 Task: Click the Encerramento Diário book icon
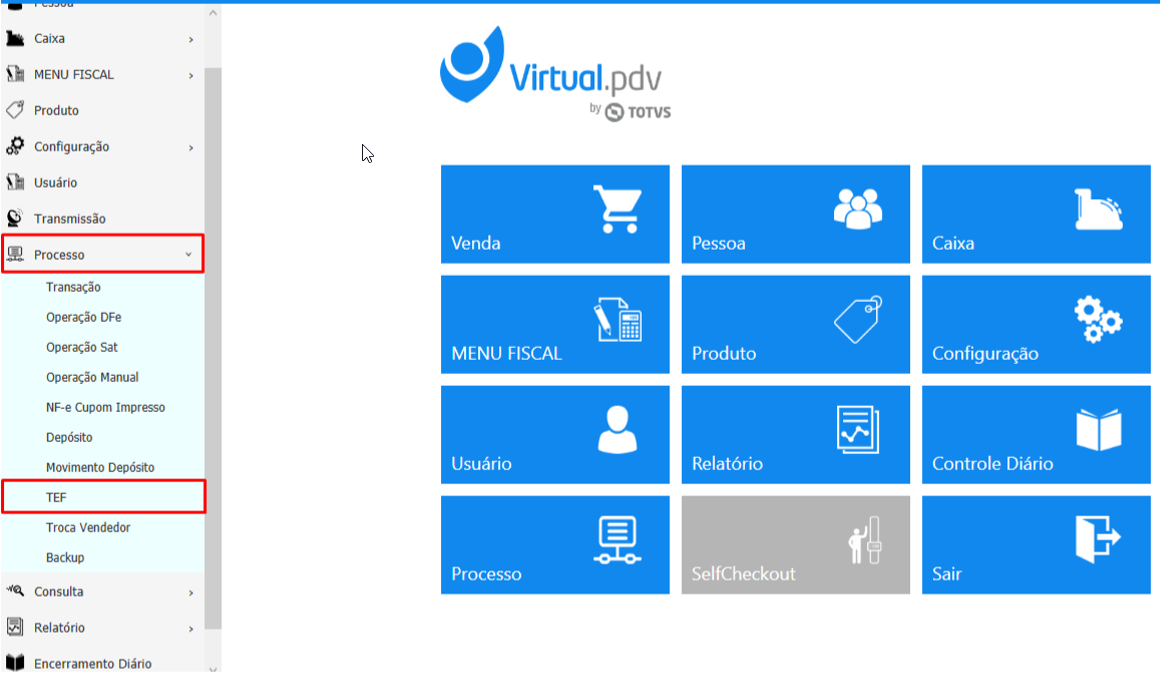point(15,663)
